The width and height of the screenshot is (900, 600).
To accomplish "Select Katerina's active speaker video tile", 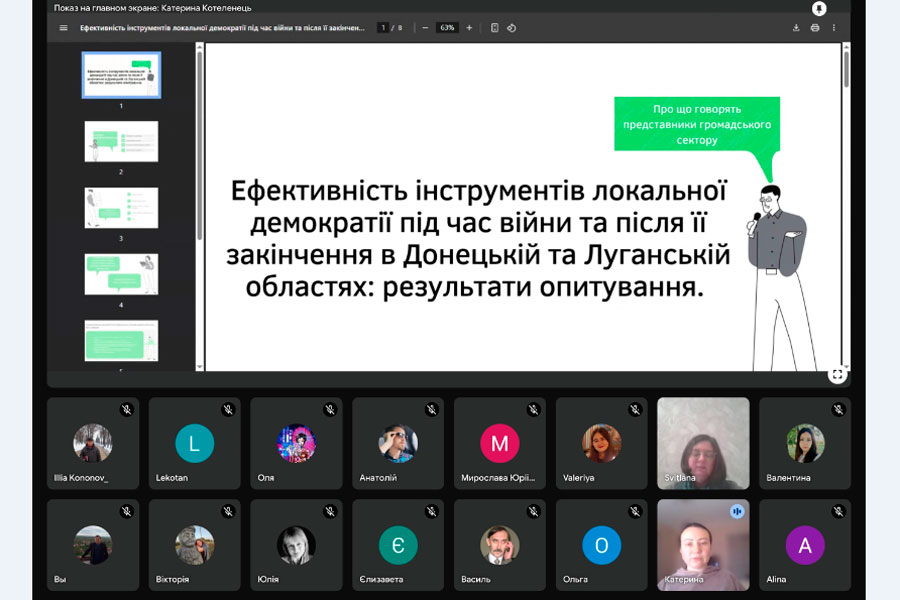I will coord(703,544).
